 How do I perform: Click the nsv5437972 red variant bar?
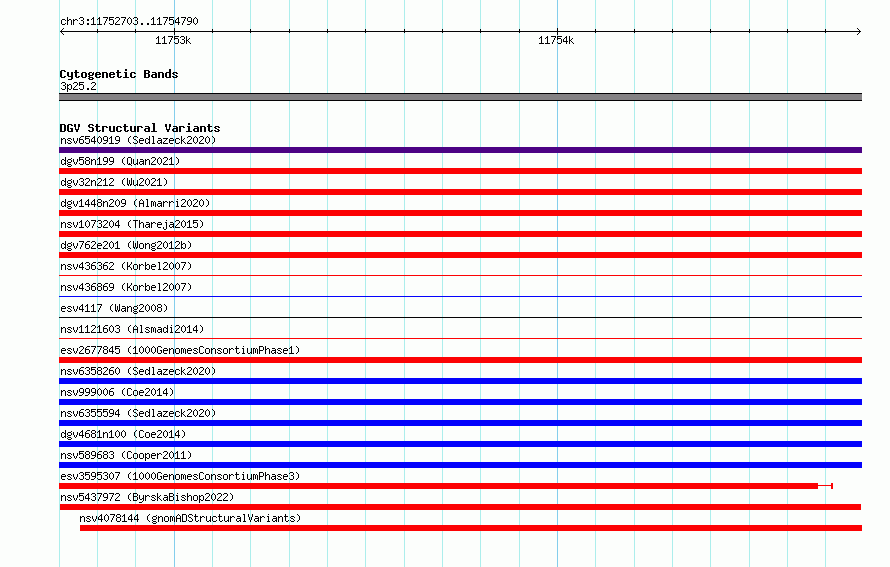460,507
